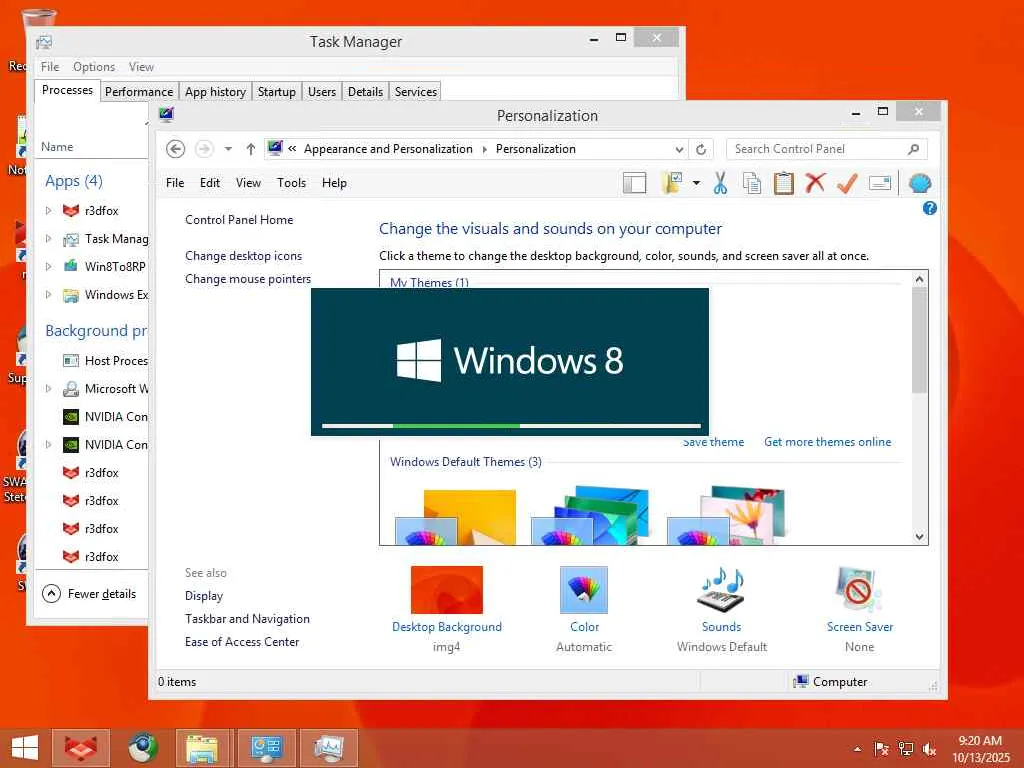Select the flower Windows default theme
The width and height of the screenshot is (1024, 768).
(726, 516)
